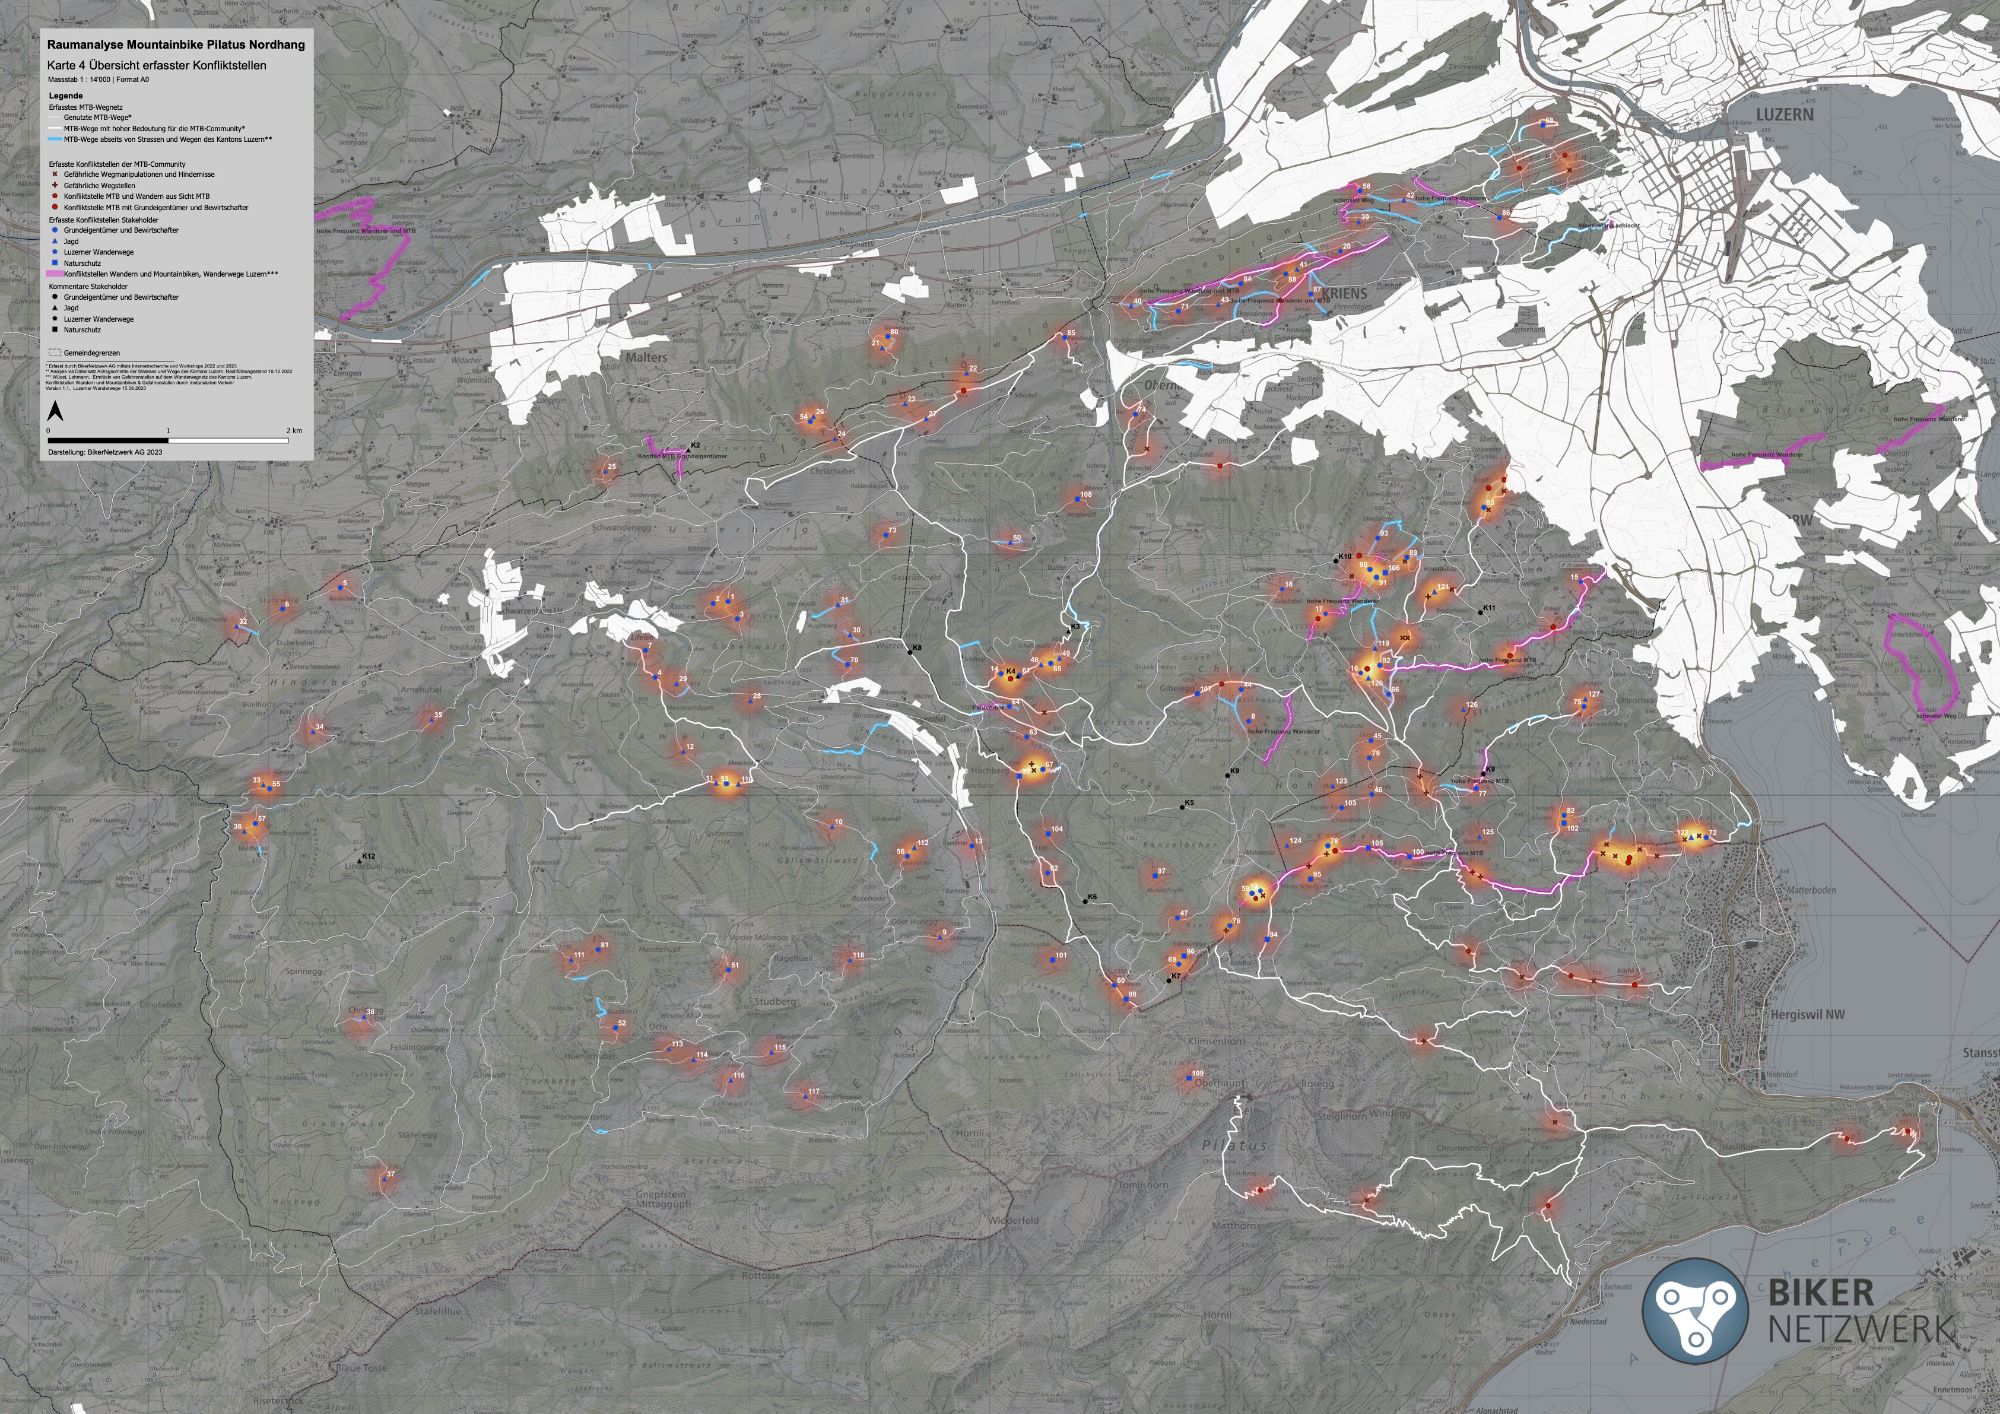The image size is (2000, 1414).
Task: Click 'Darstellung: BikerNetzwerk AG 2023' credit text
Action: click(105, 452)
